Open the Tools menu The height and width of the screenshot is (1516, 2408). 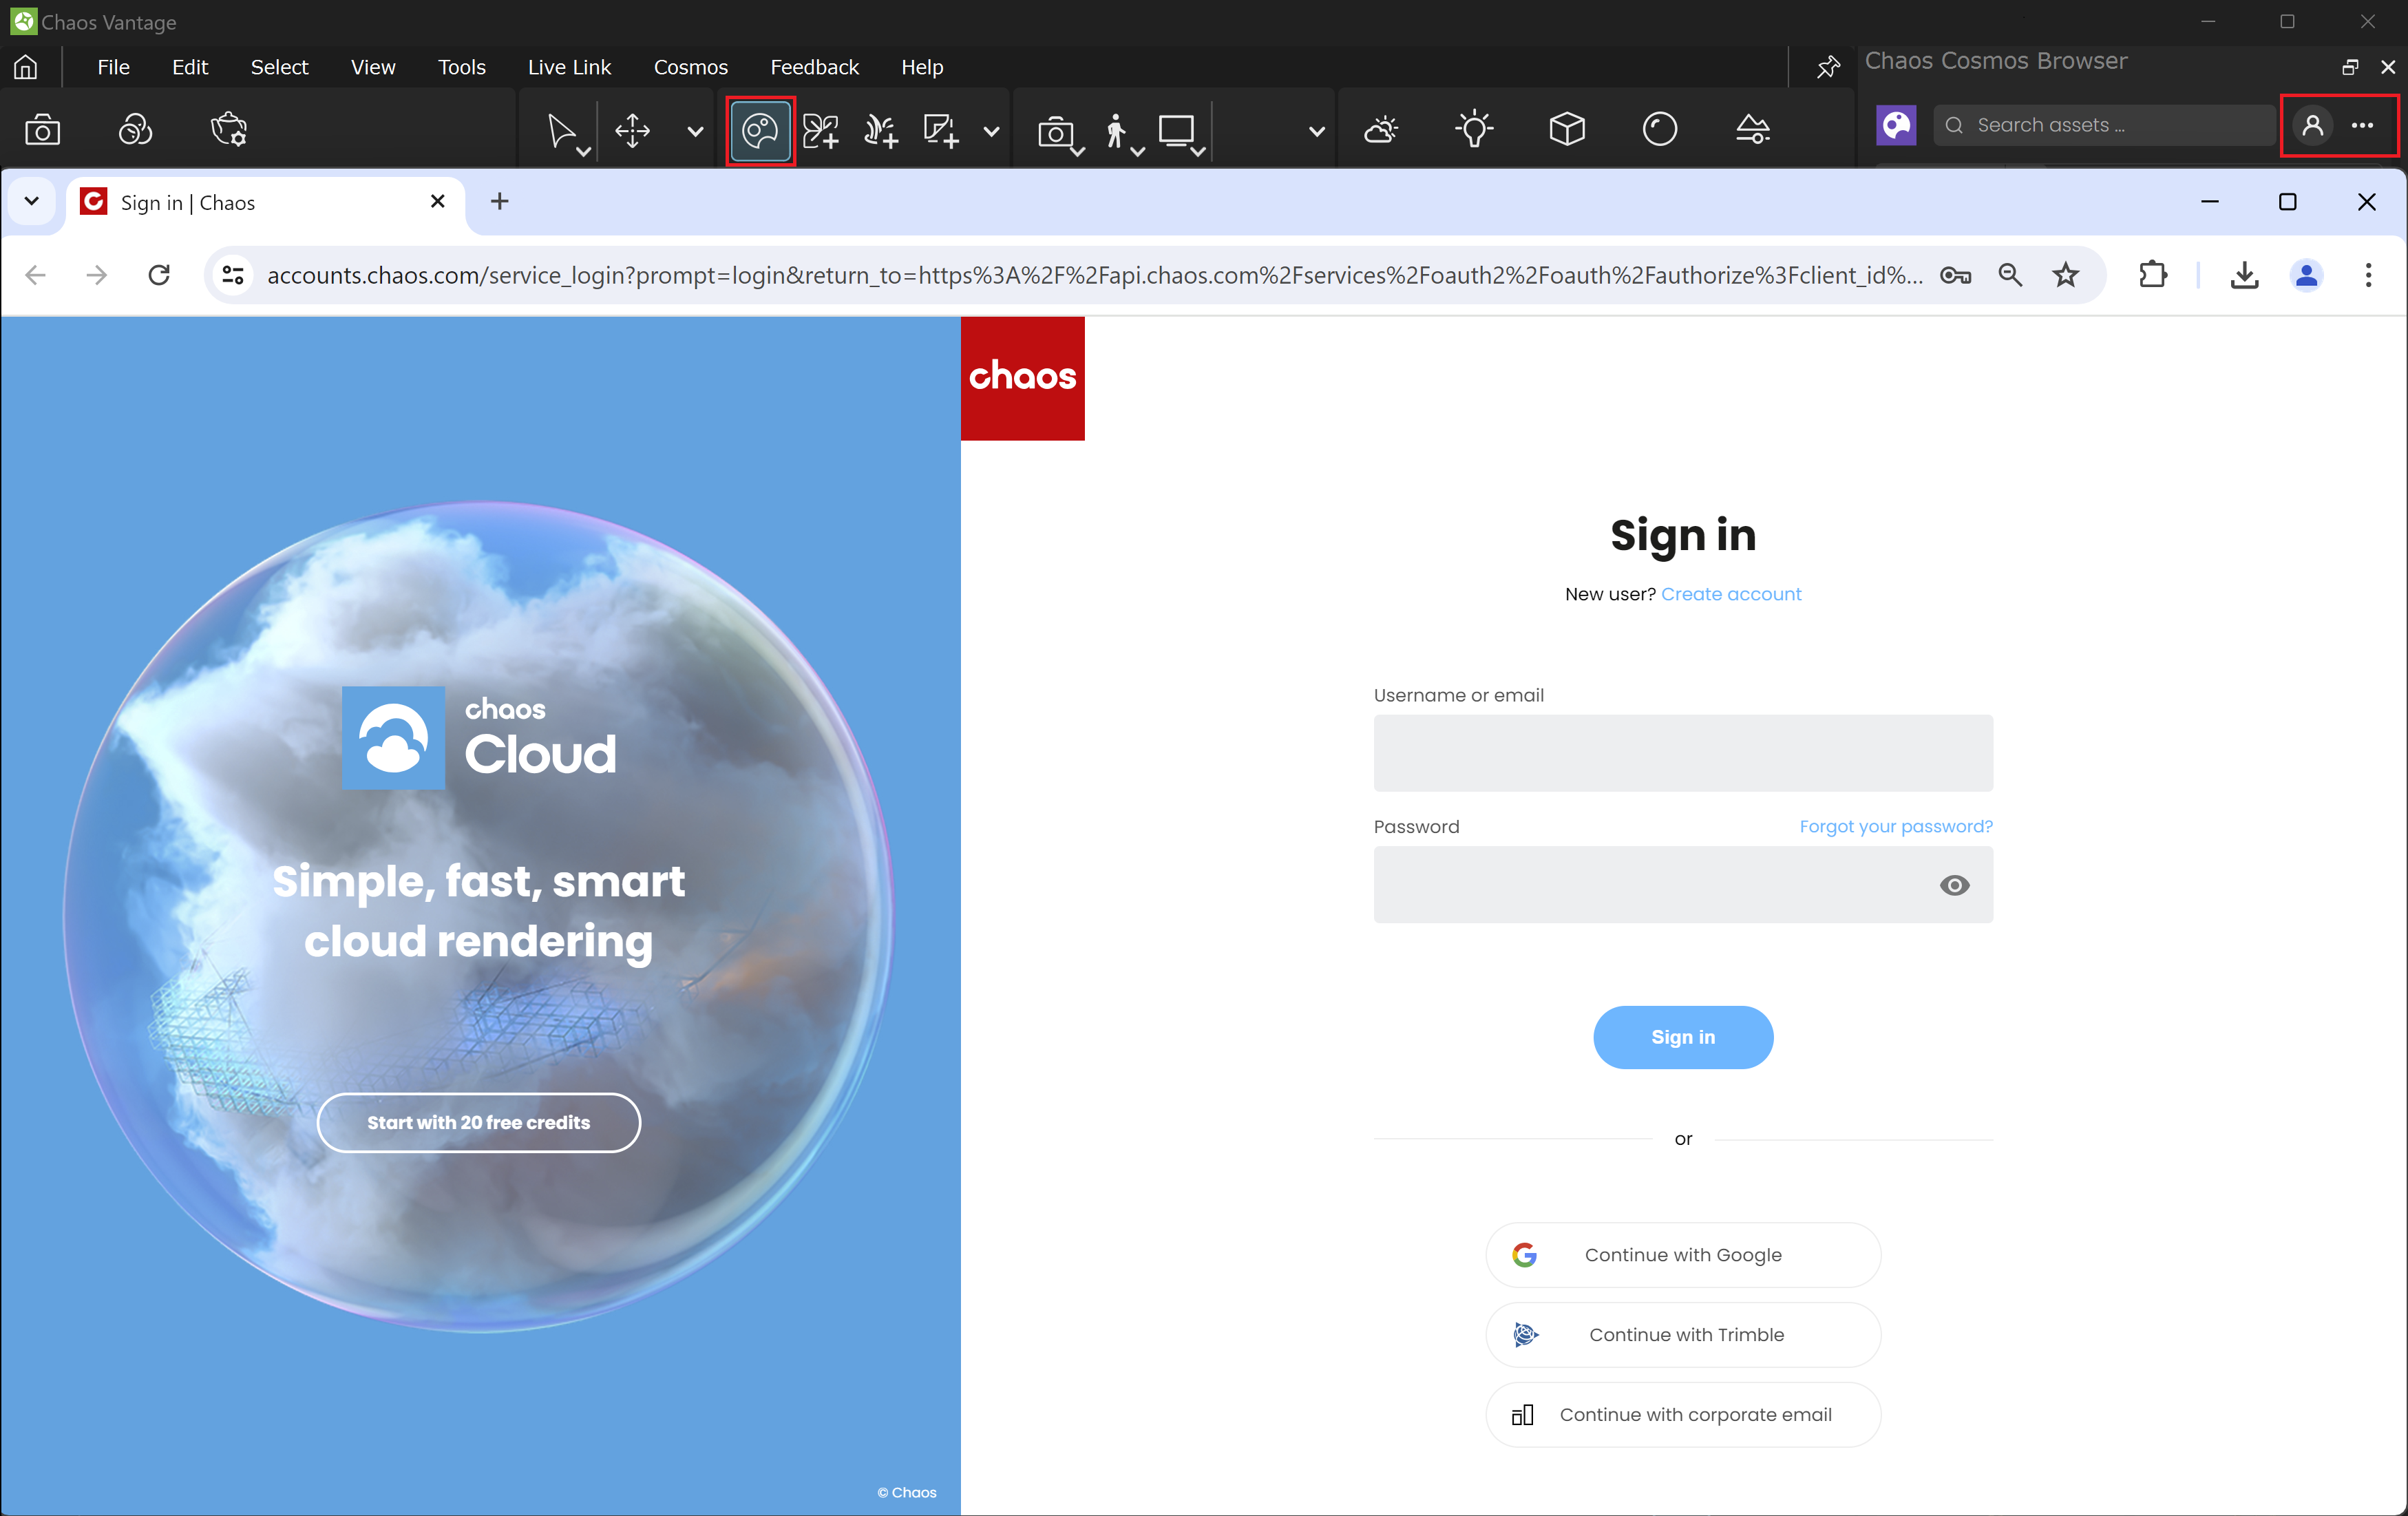461,67
